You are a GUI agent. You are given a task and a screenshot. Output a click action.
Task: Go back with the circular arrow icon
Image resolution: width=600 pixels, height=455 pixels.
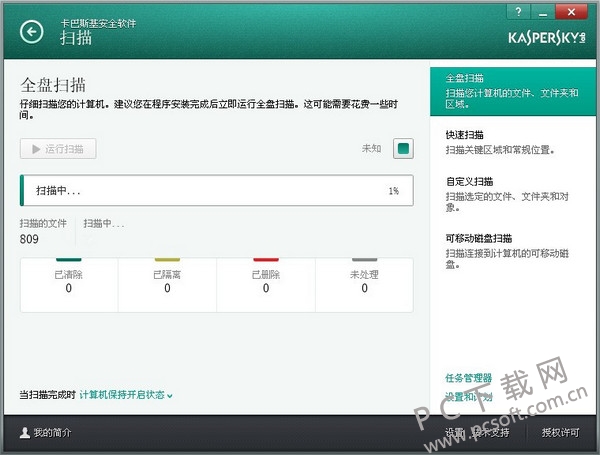click(31, 32)
